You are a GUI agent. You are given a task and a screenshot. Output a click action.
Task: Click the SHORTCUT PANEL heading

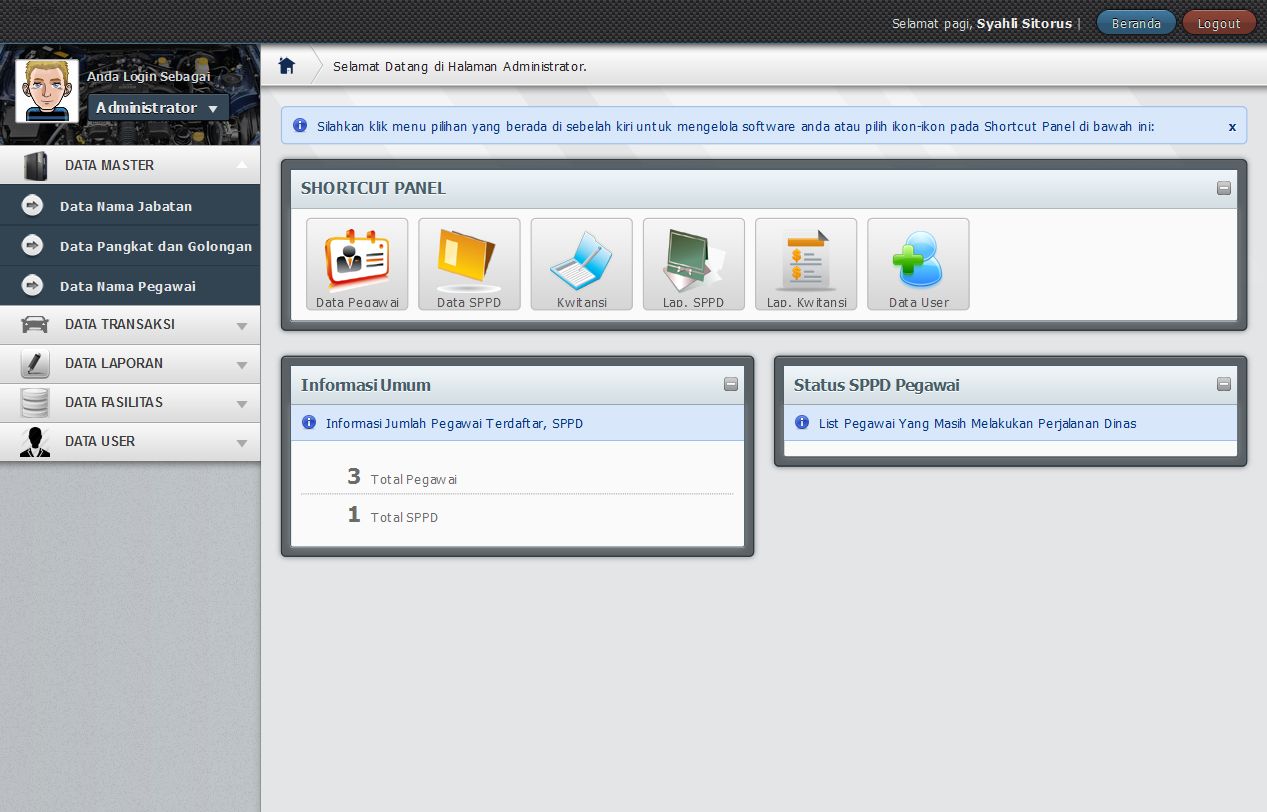click(373, 188)
